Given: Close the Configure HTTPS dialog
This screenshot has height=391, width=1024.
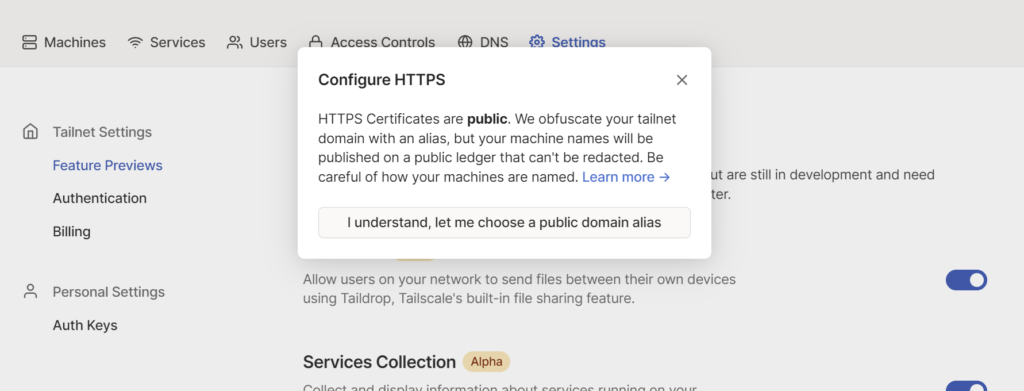Looking at the screenshot, I should click(682, 80).
